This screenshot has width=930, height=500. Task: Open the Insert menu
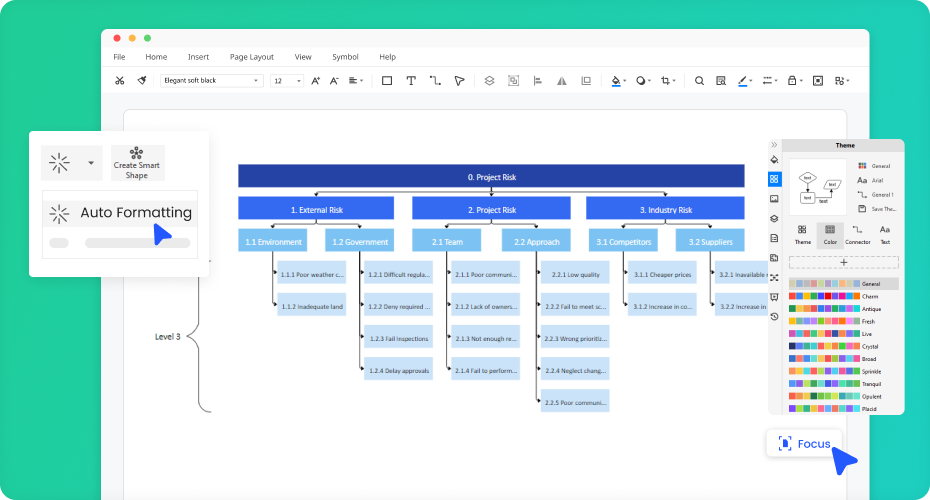[198, 57]
